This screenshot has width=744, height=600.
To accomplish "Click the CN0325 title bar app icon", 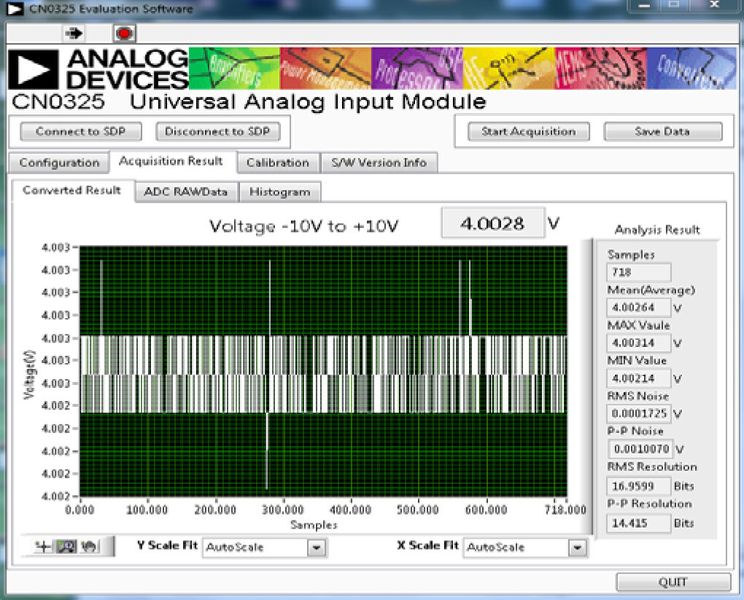I will coord(15,9).
